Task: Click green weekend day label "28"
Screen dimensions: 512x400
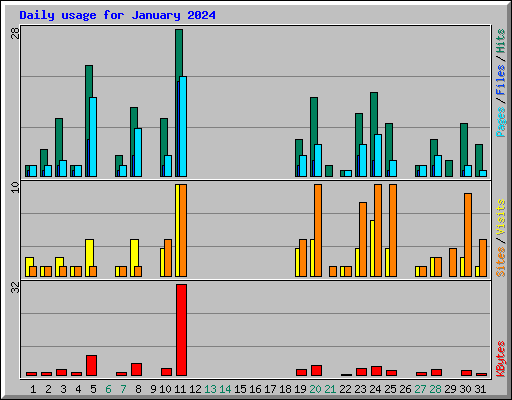Action: pyautogui.click(x=435, y=389)
